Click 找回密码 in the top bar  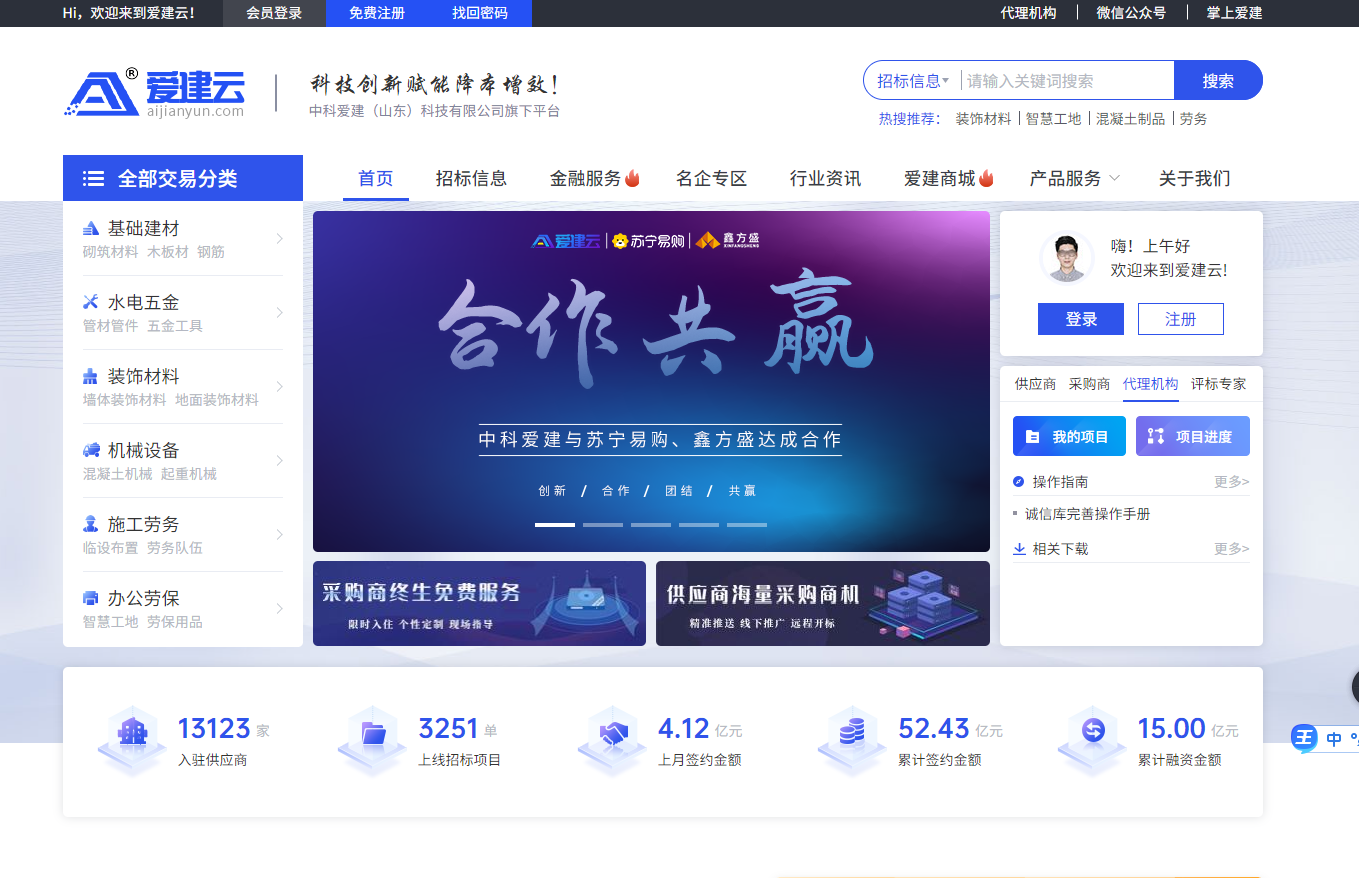[x=480, y=13]
